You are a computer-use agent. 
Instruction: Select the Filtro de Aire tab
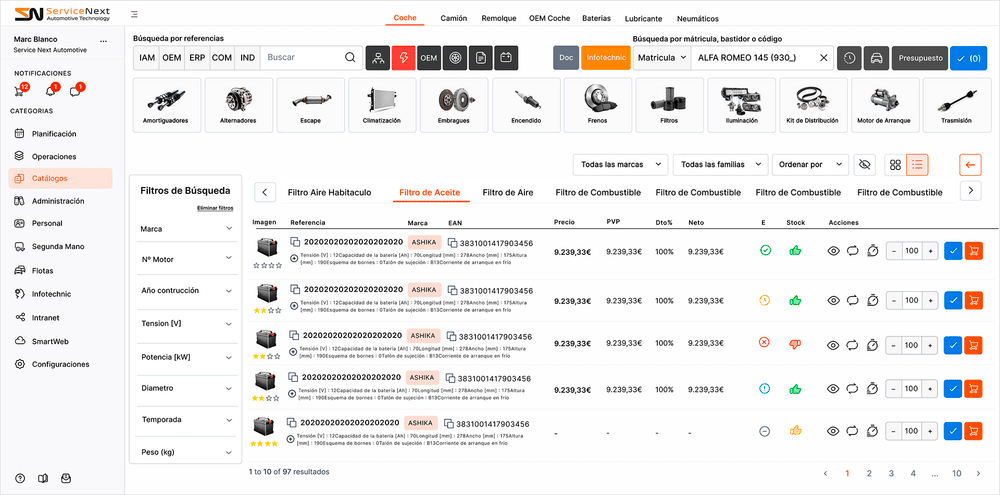(x=507, y=192)
